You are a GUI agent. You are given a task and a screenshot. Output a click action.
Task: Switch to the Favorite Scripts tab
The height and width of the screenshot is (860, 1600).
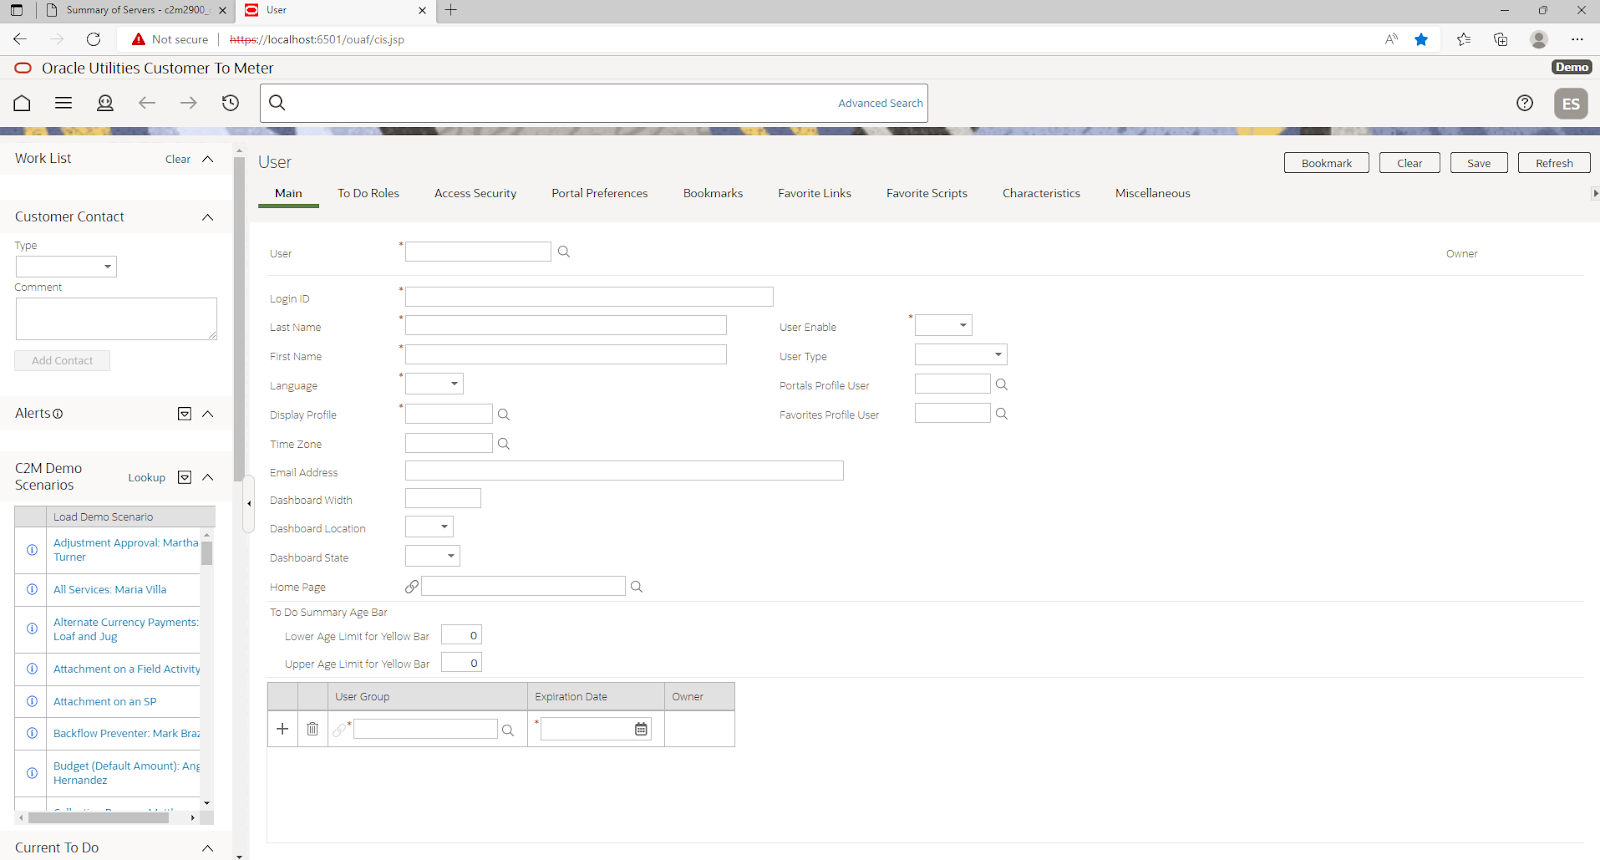pos(927,193)
